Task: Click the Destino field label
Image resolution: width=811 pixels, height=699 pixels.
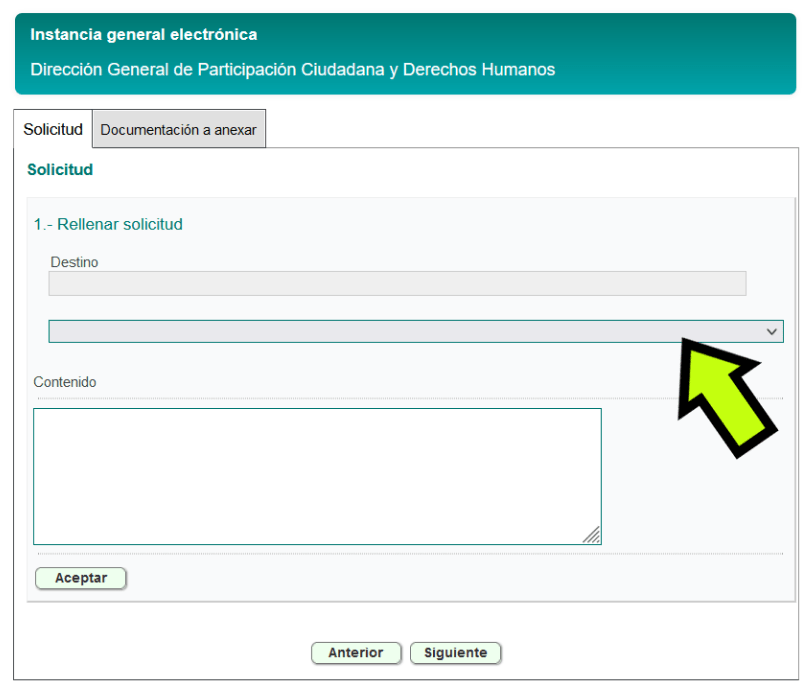Action: [x=75, y=262]
